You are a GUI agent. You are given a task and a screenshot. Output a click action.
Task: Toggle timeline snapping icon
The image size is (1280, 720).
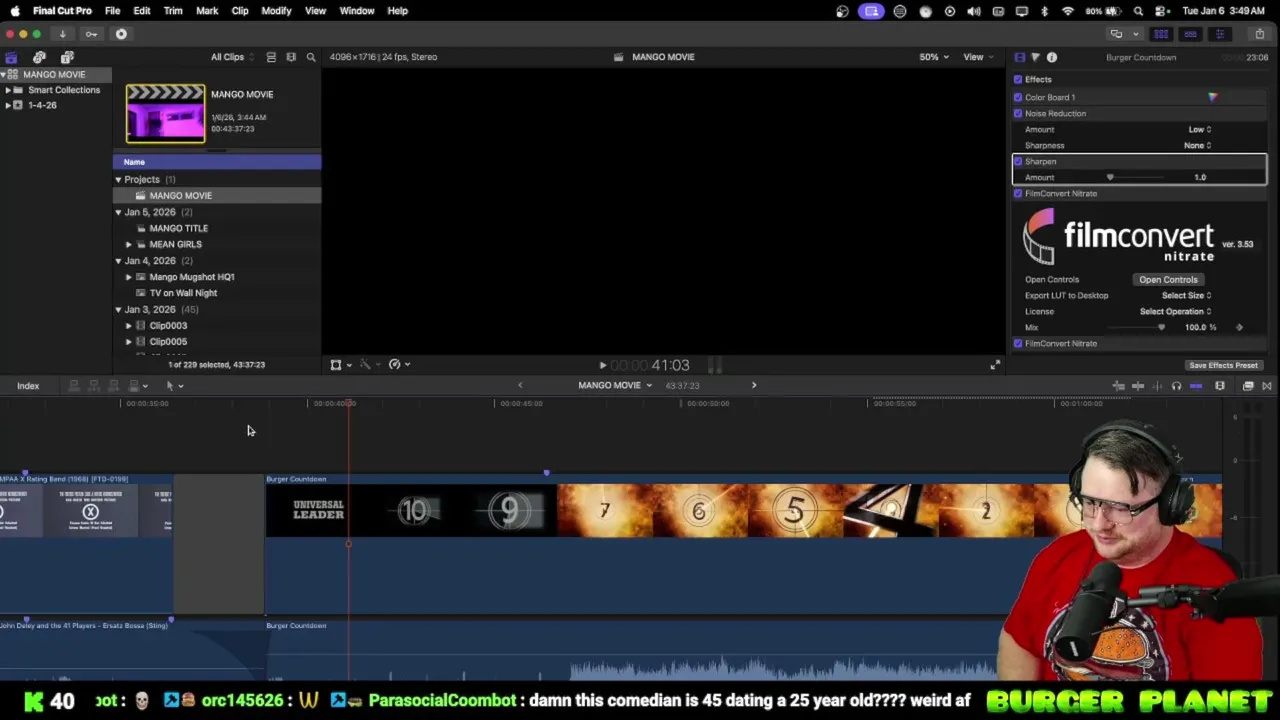click(x=1196, y=386)
